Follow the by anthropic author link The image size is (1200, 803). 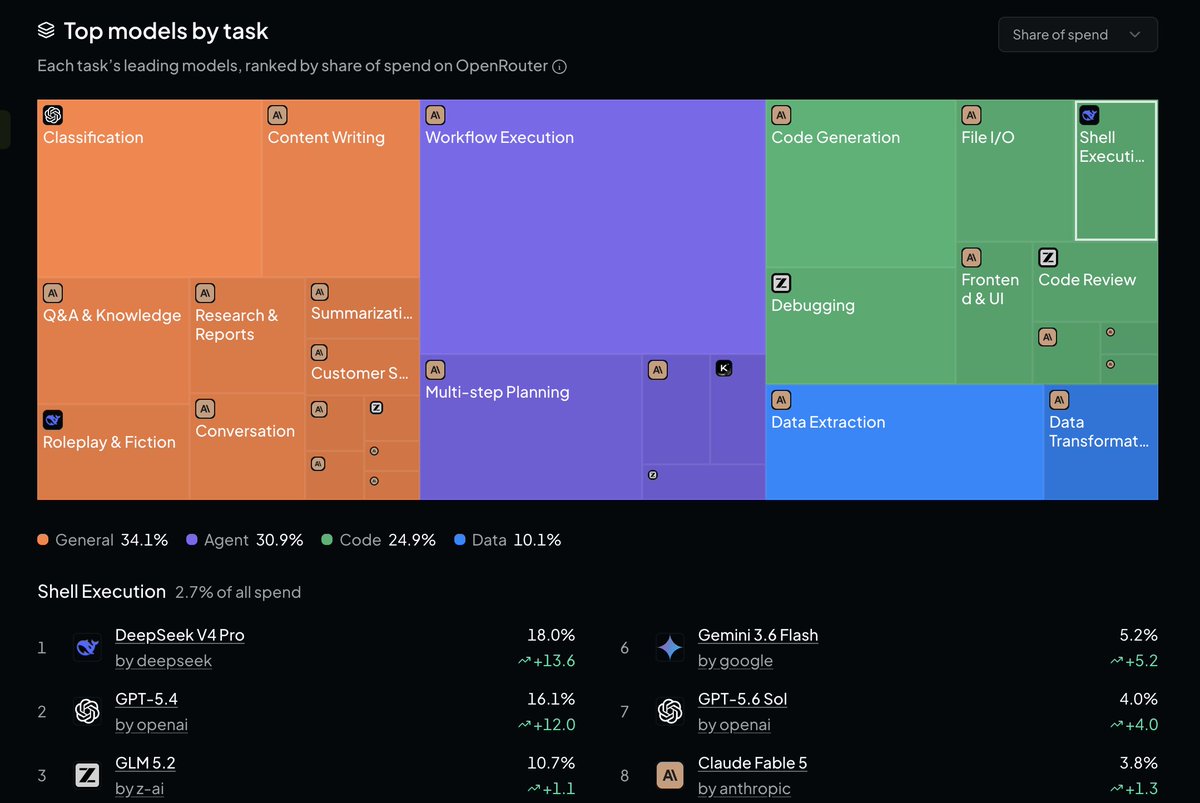tap(744, 789)
